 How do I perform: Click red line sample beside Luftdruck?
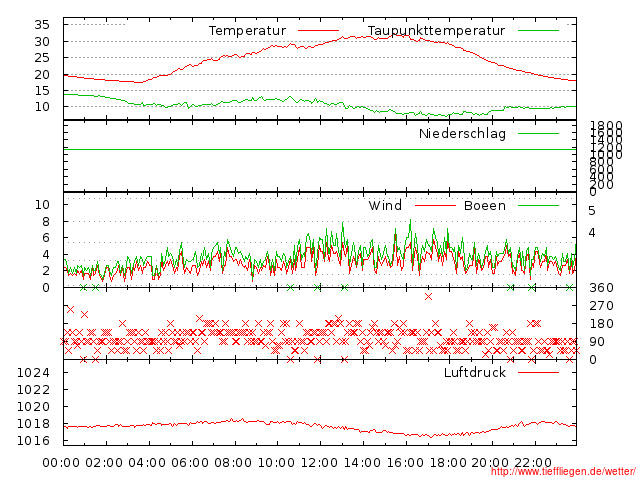[538, 373]
